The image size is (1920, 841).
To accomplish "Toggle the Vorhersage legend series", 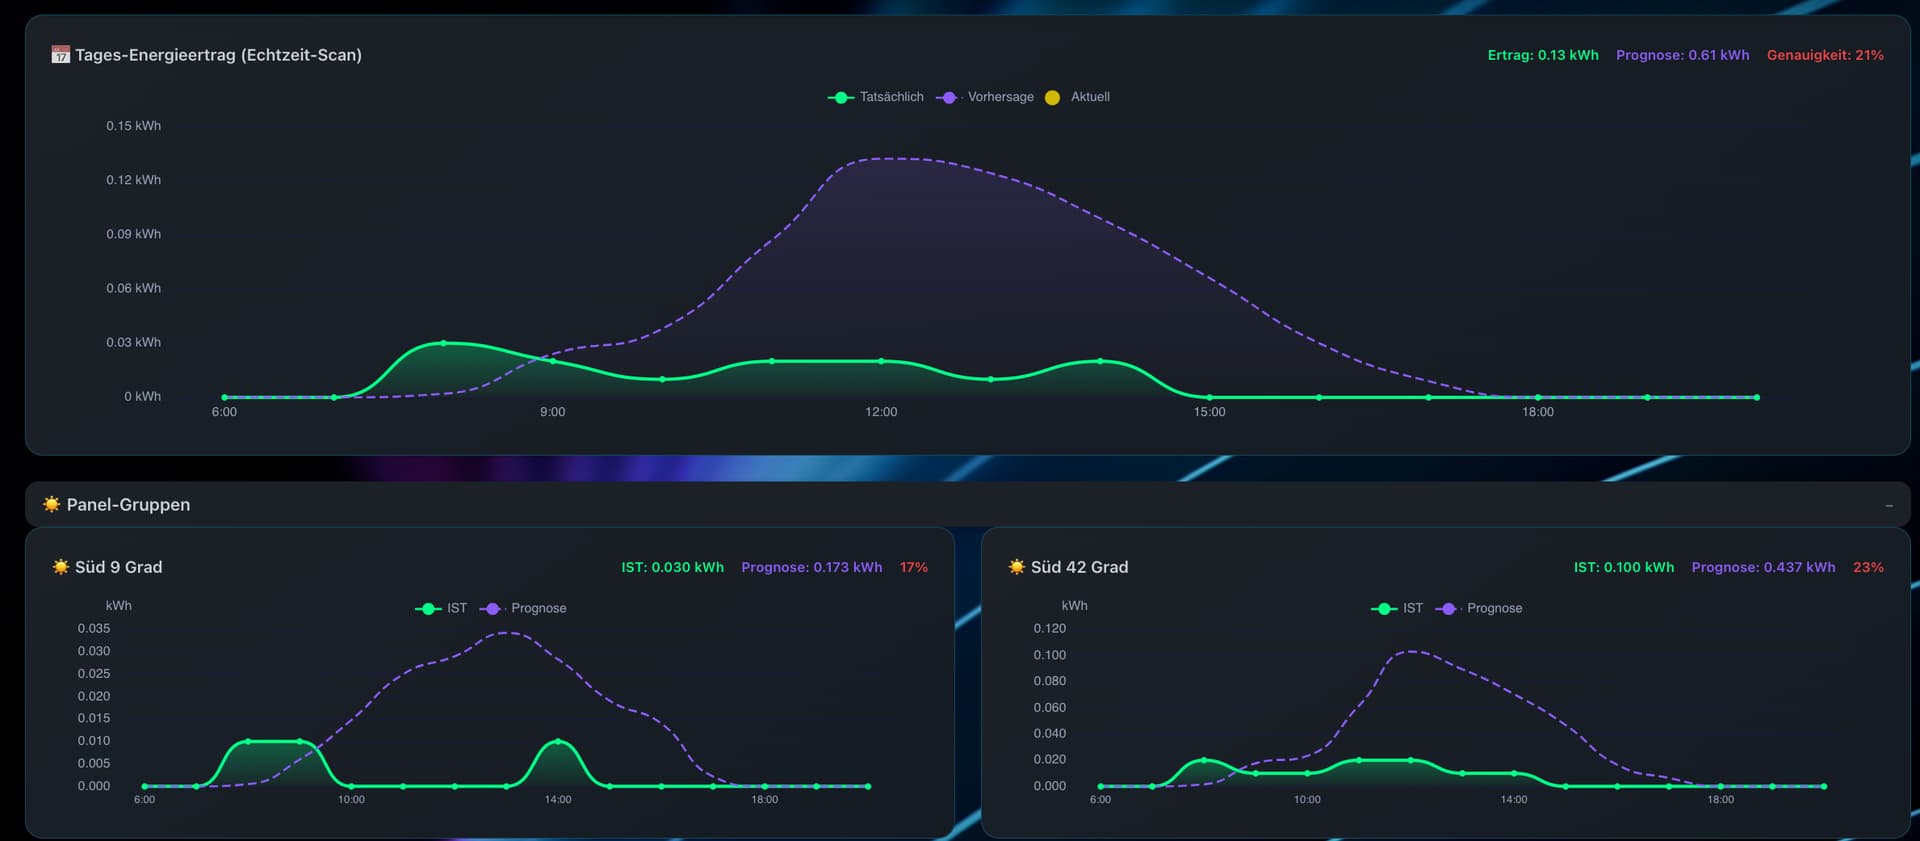I will (985, 97).
